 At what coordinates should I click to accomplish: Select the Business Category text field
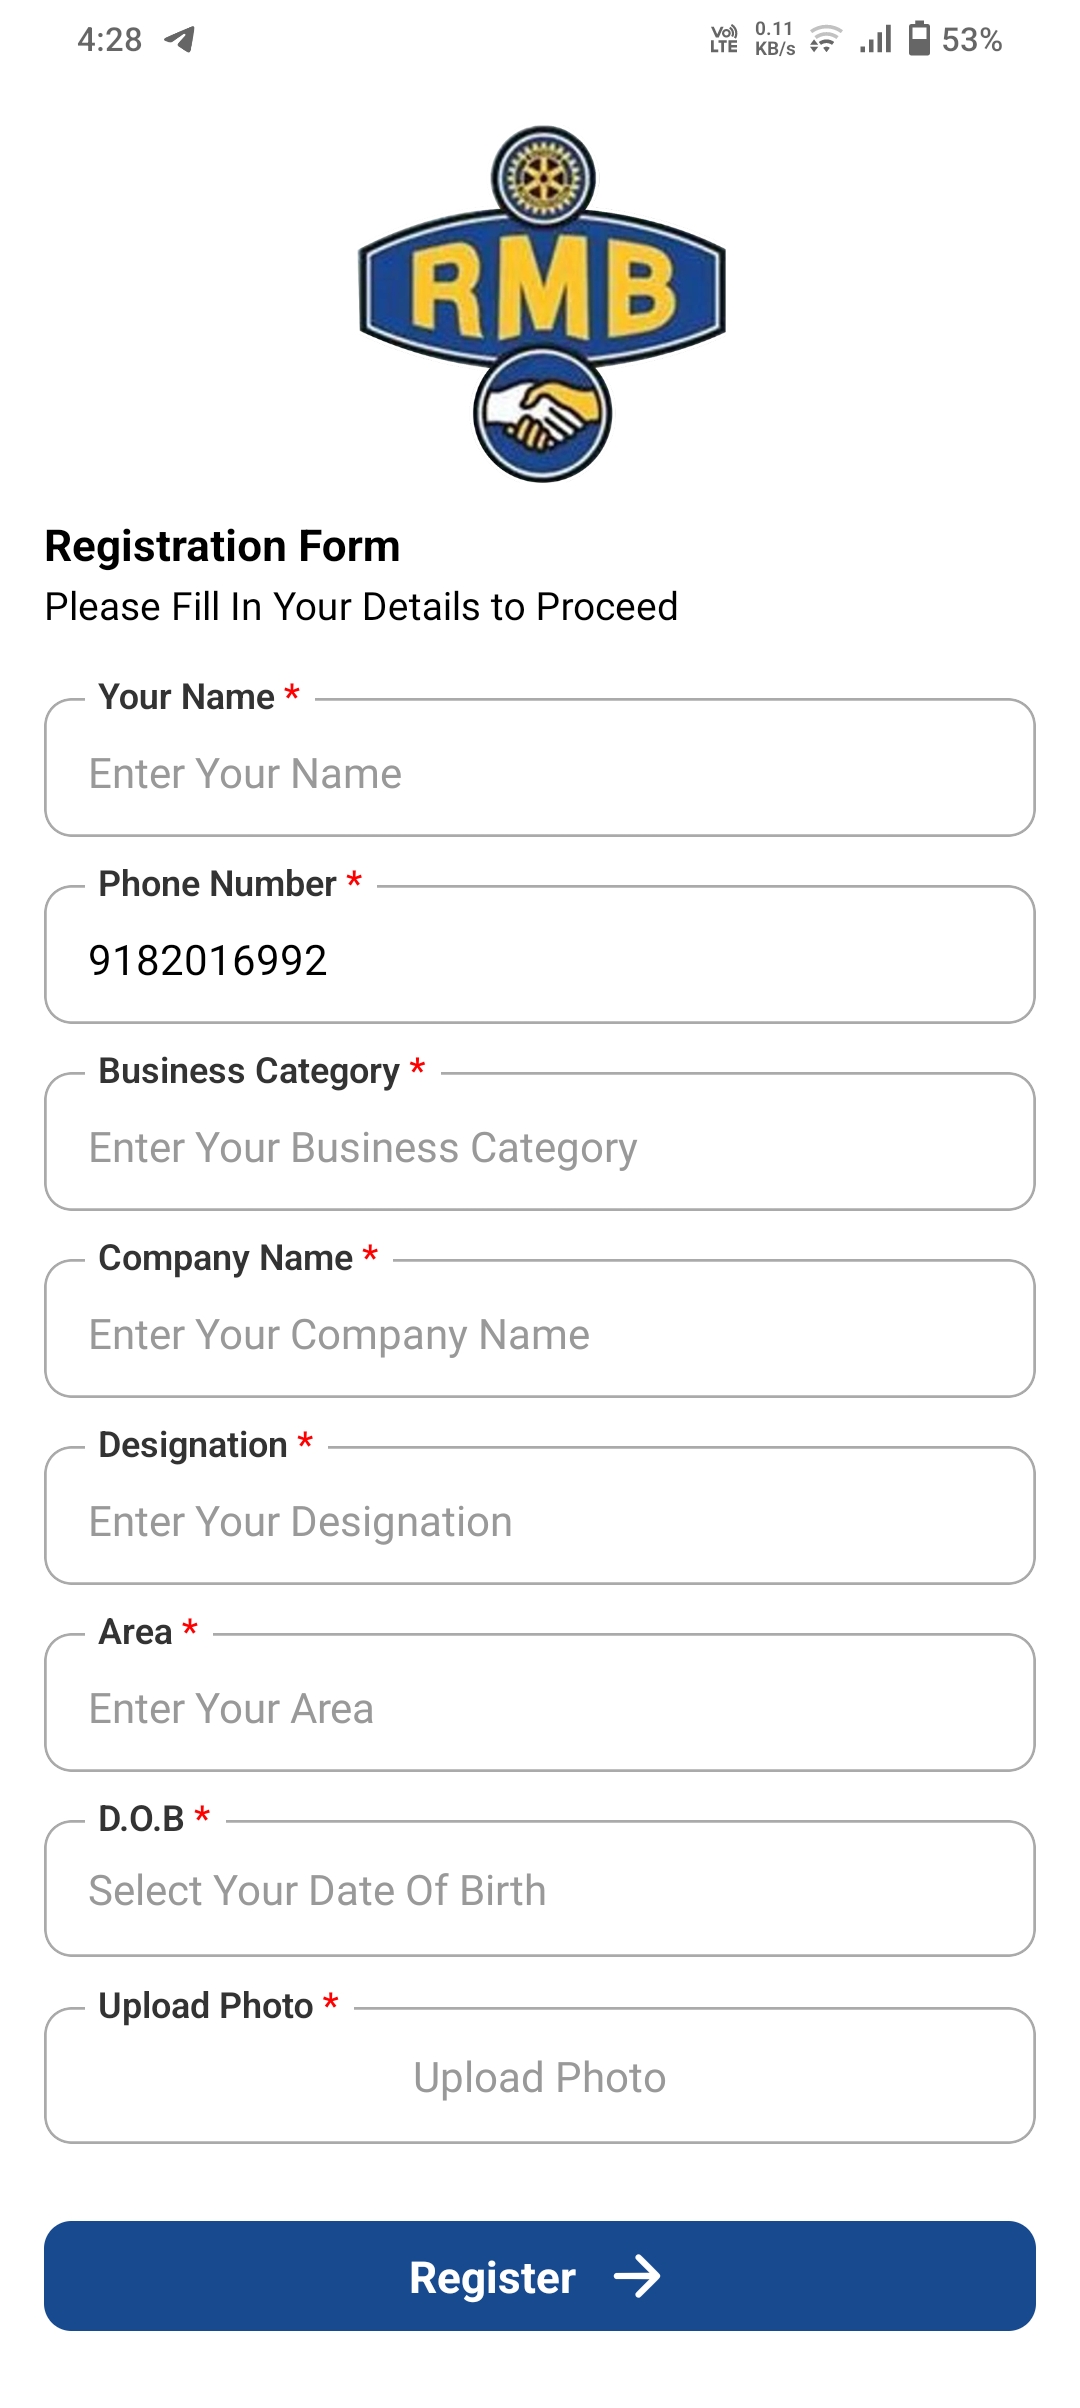[540, 1147]
